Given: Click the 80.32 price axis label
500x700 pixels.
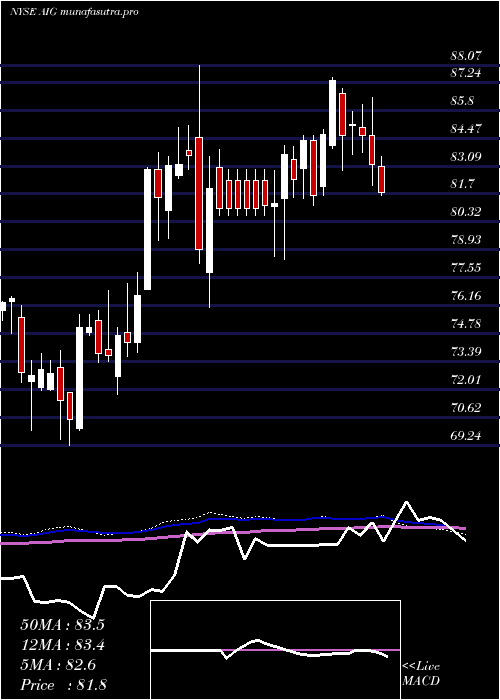Looking at the screenshot, I should coord(466,212).
